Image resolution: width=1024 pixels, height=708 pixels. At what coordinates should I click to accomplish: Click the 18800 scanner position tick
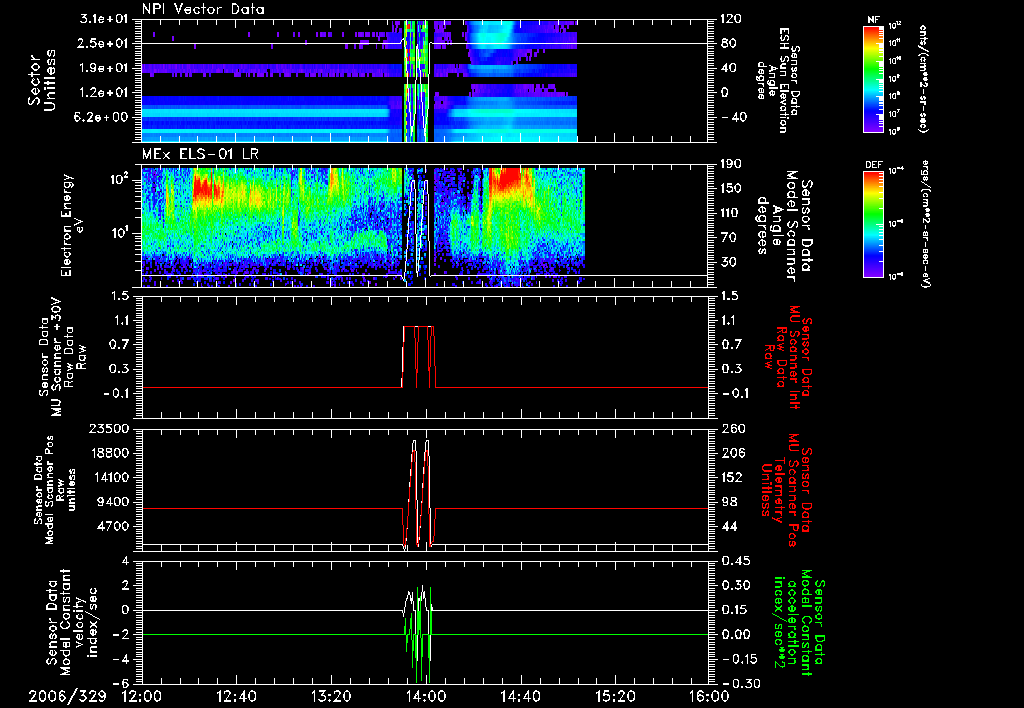click(x=110, y=453)
